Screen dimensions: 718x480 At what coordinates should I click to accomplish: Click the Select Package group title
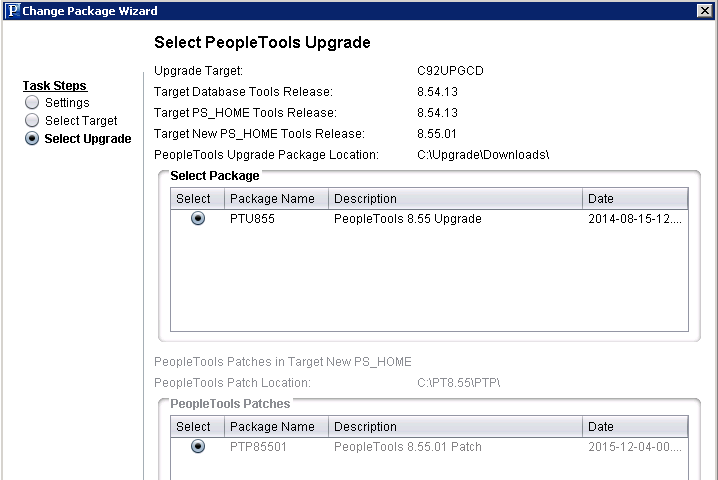(215, 176)
